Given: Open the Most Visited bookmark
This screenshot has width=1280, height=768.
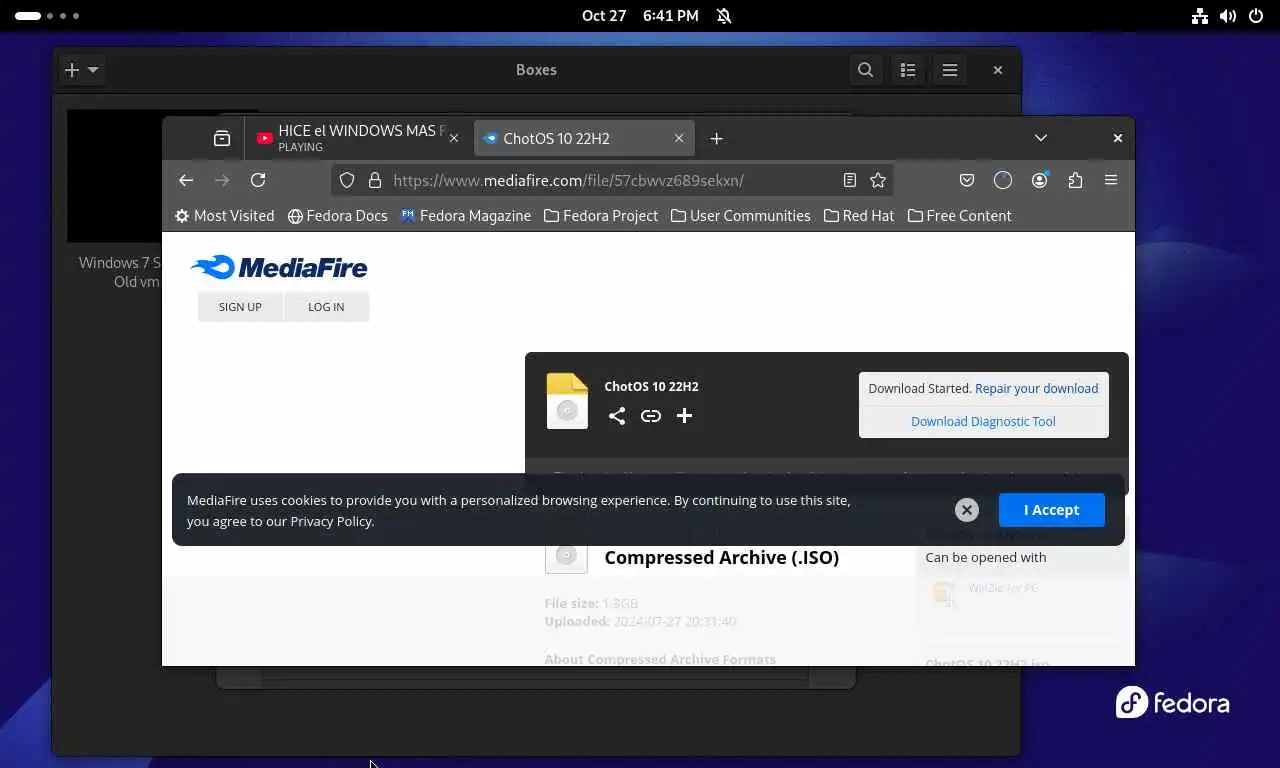Looking at the screenshot, I should [x=224, y=216].
